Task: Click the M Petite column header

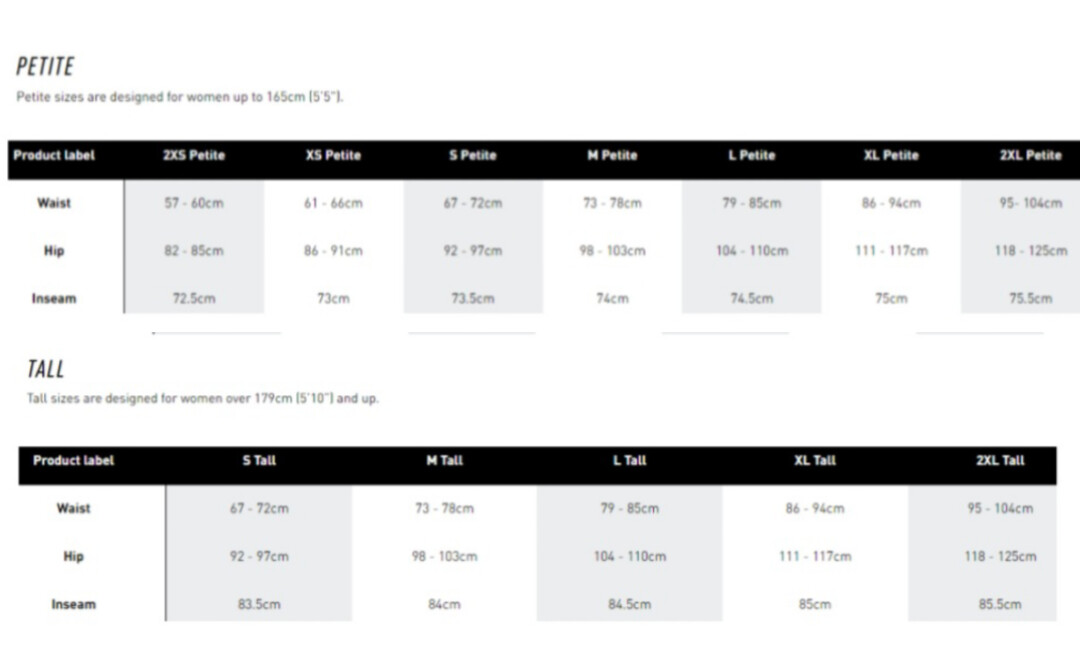Action: [x=612, y=156]
